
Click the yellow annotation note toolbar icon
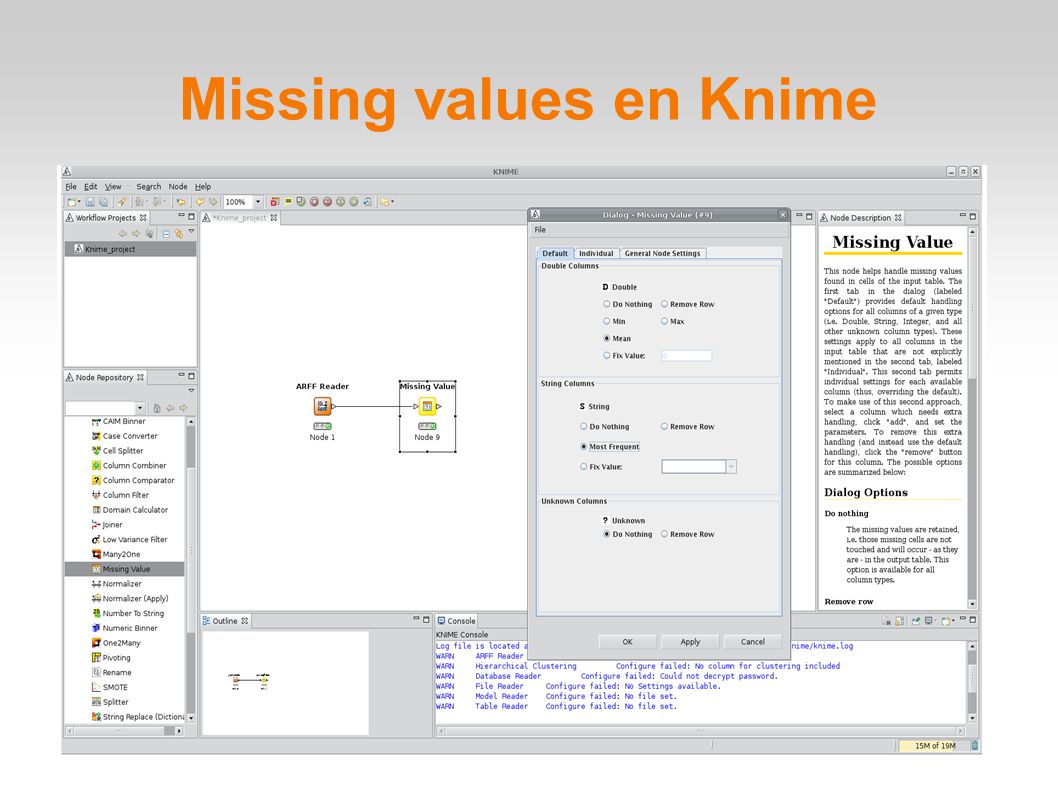click(288, 202)
